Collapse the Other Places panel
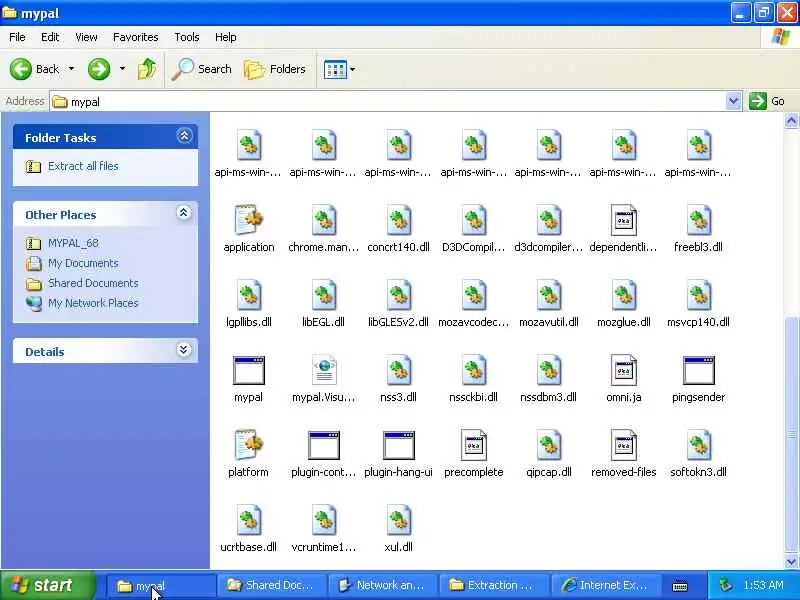This screenshot has height=600, width=800. [x=184, y=213]
